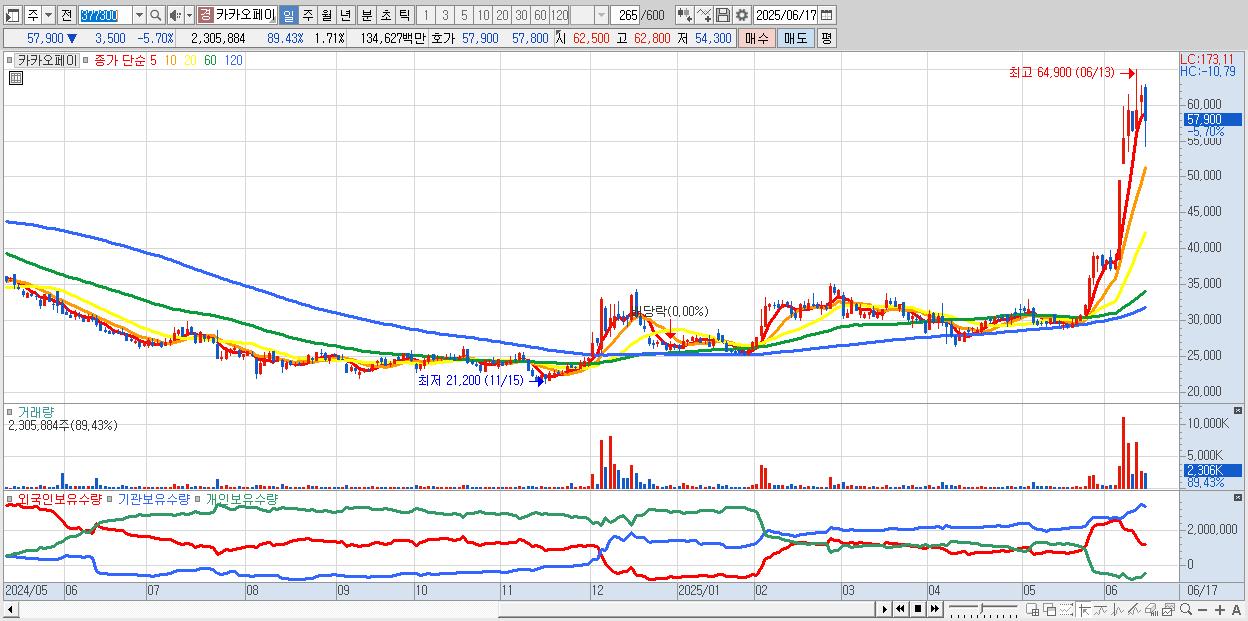Click the add candlestick indicator icon
1248x621 pixels.
(684, 15)
